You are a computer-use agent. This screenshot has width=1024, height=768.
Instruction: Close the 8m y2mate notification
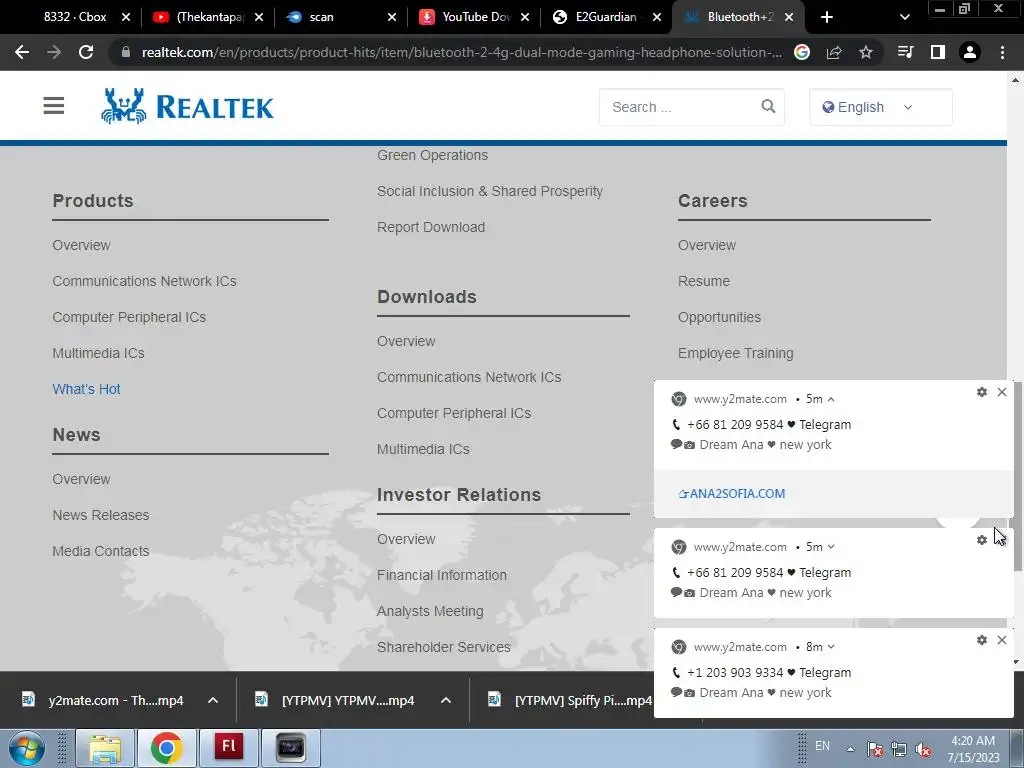pos(1002,640)
